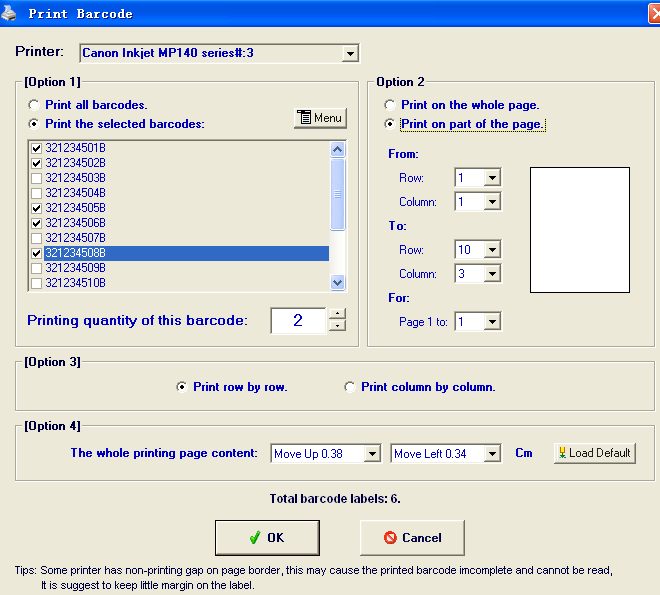Click the printer icon in title bar
Screen dimensions: 660x595
click(8, 13)
